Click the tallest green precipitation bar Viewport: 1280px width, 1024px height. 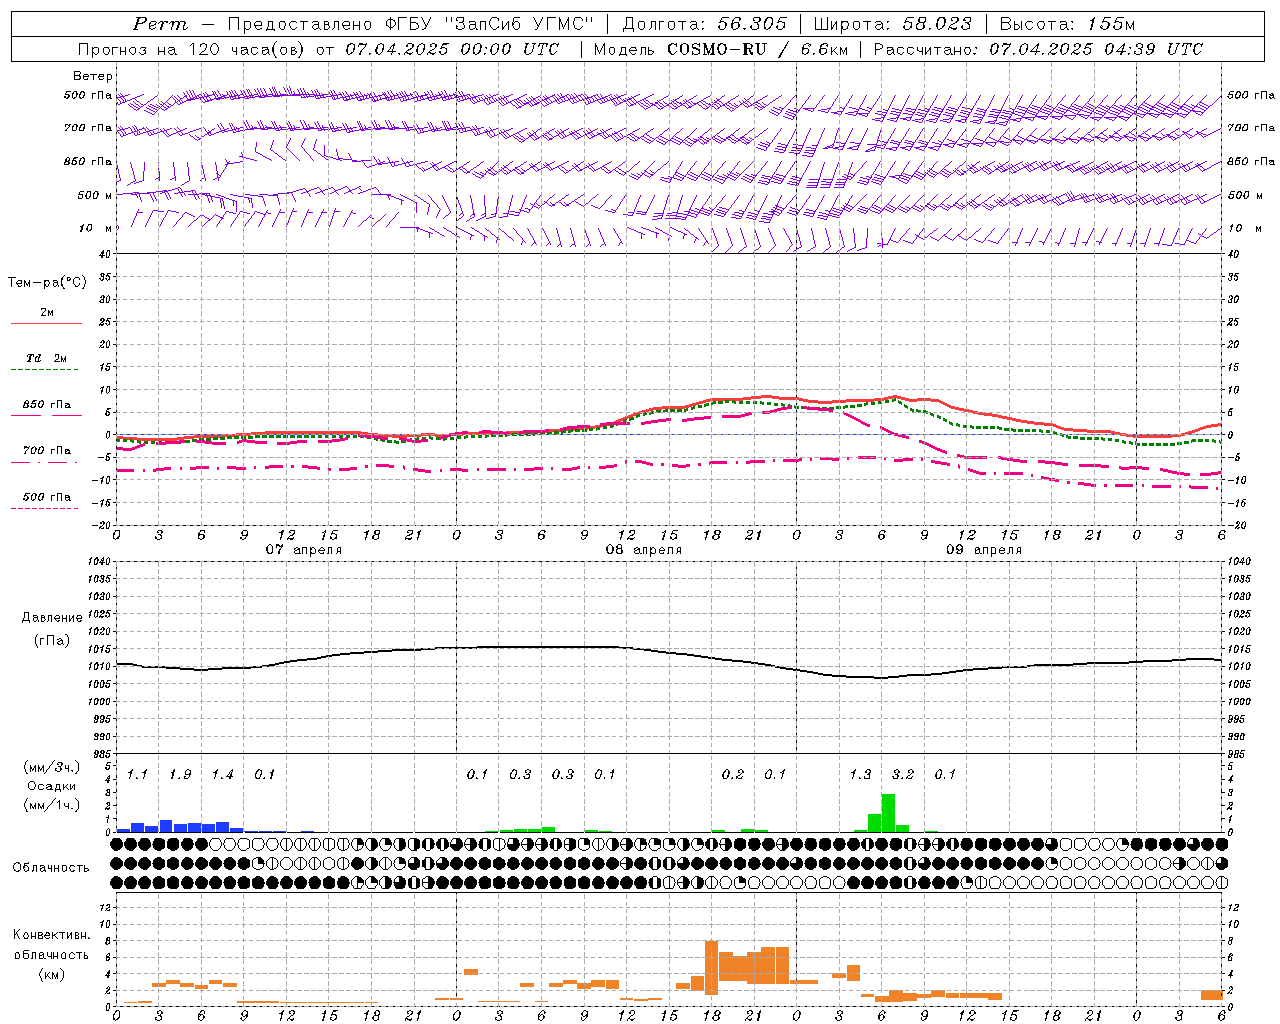click(x=888, y=813)
